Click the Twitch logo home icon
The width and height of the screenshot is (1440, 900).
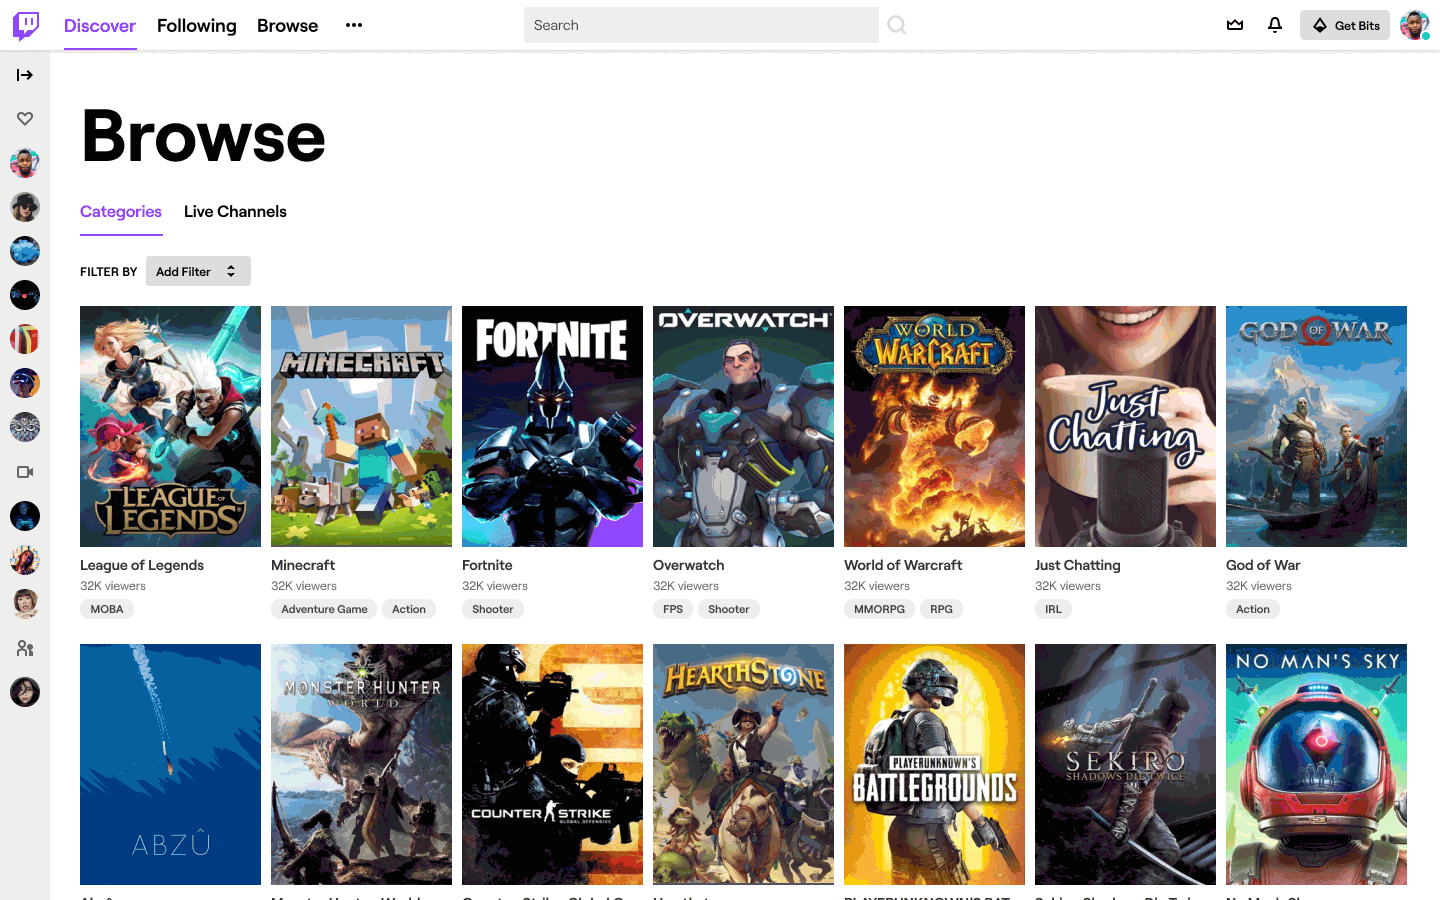click(26, 25)
